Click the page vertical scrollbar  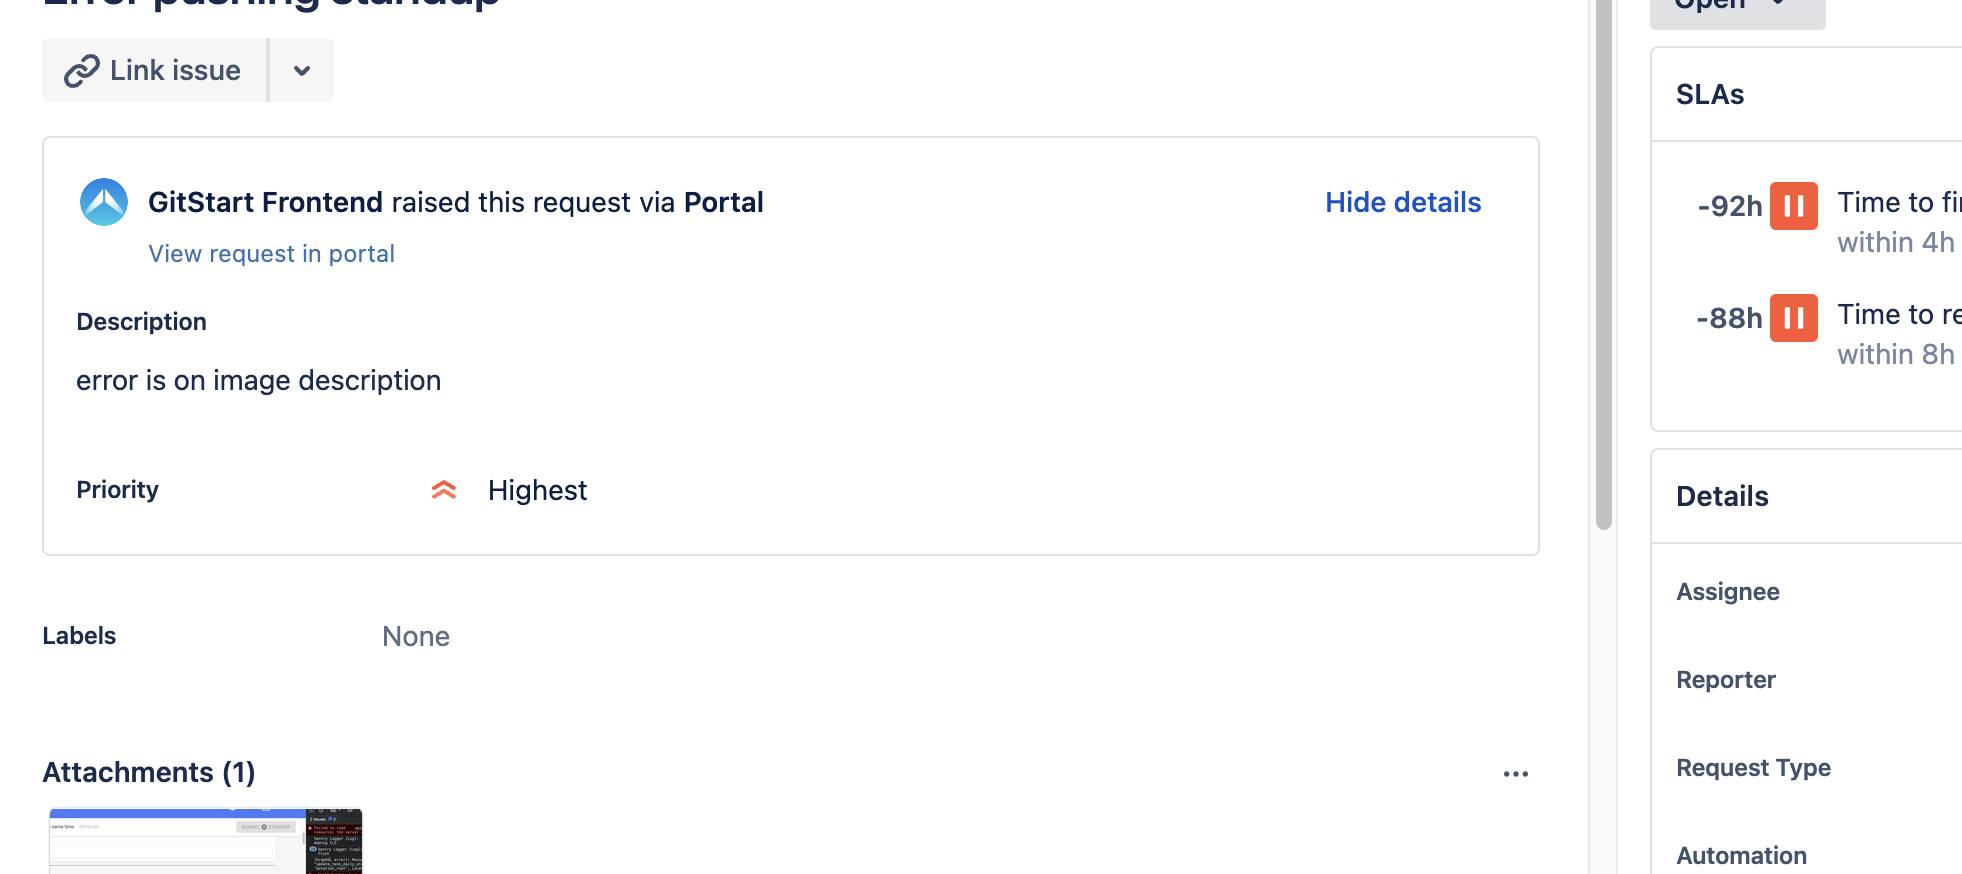[1604, 265]
